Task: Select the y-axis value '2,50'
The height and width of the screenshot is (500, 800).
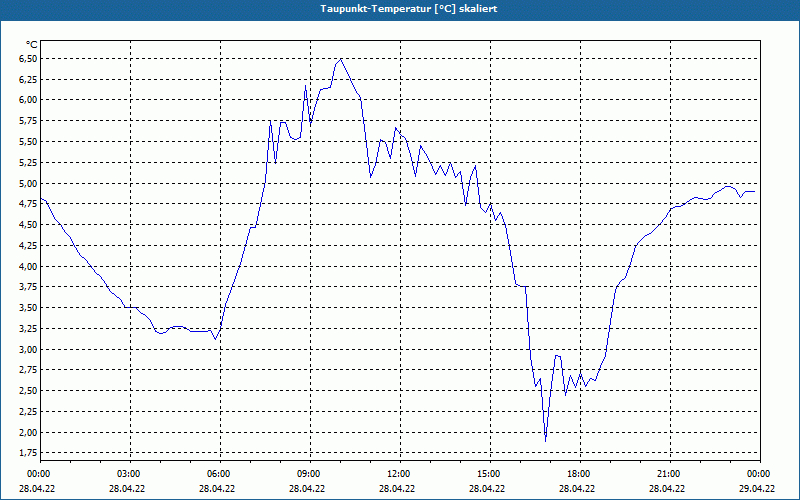Action: click(28, 391)
